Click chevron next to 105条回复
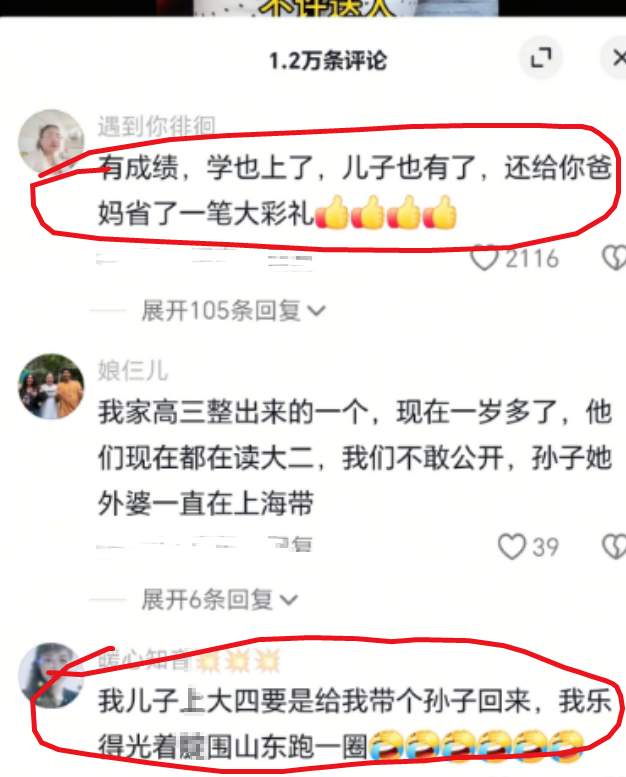This screenshot has width=626, height=777. pos(316,311)
